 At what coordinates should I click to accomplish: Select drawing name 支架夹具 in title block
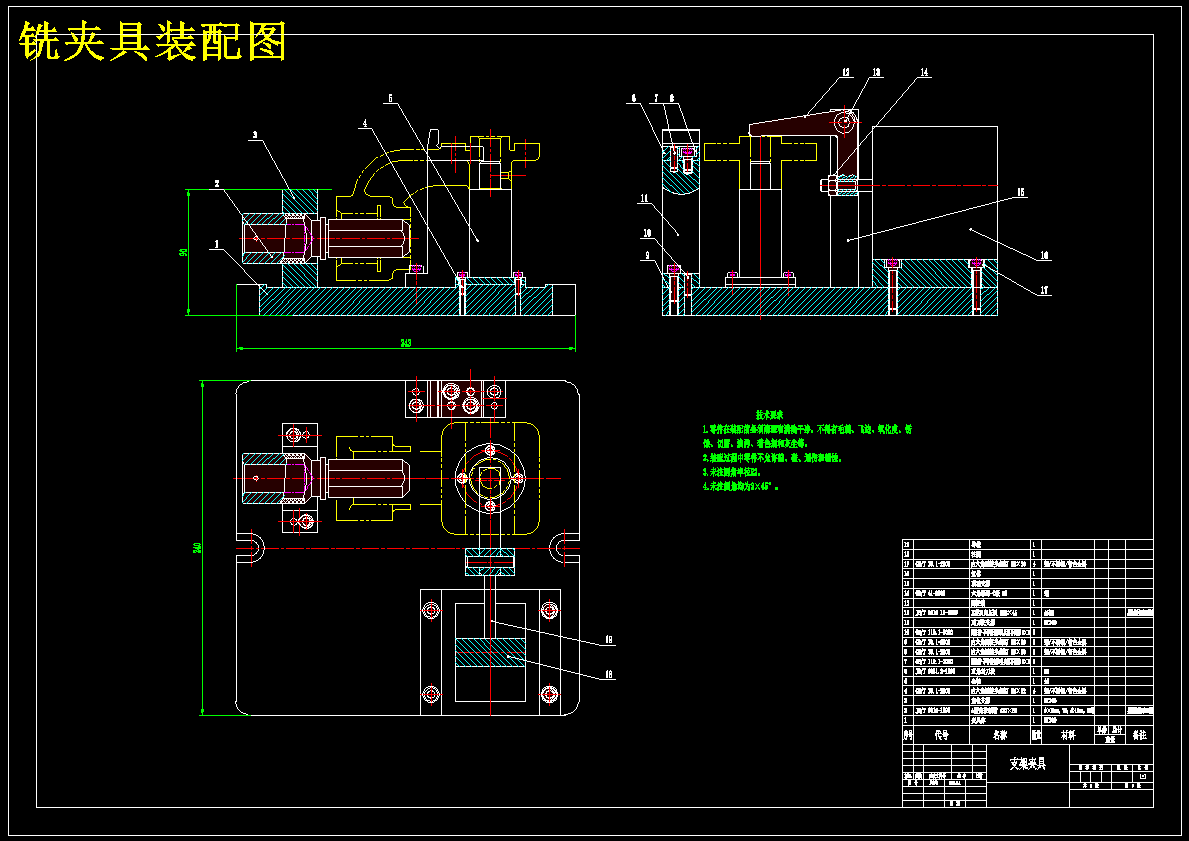tap(1027, 764)
